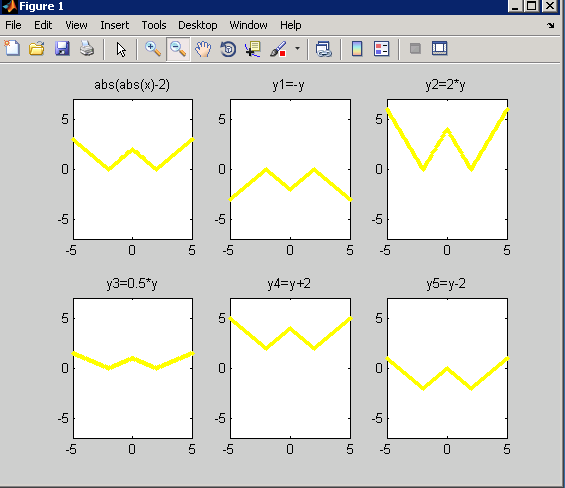The width and height of the screenshot is (565, 488).
Task: Maximize the Figure 1 window
Action: (x=532, y=6)
